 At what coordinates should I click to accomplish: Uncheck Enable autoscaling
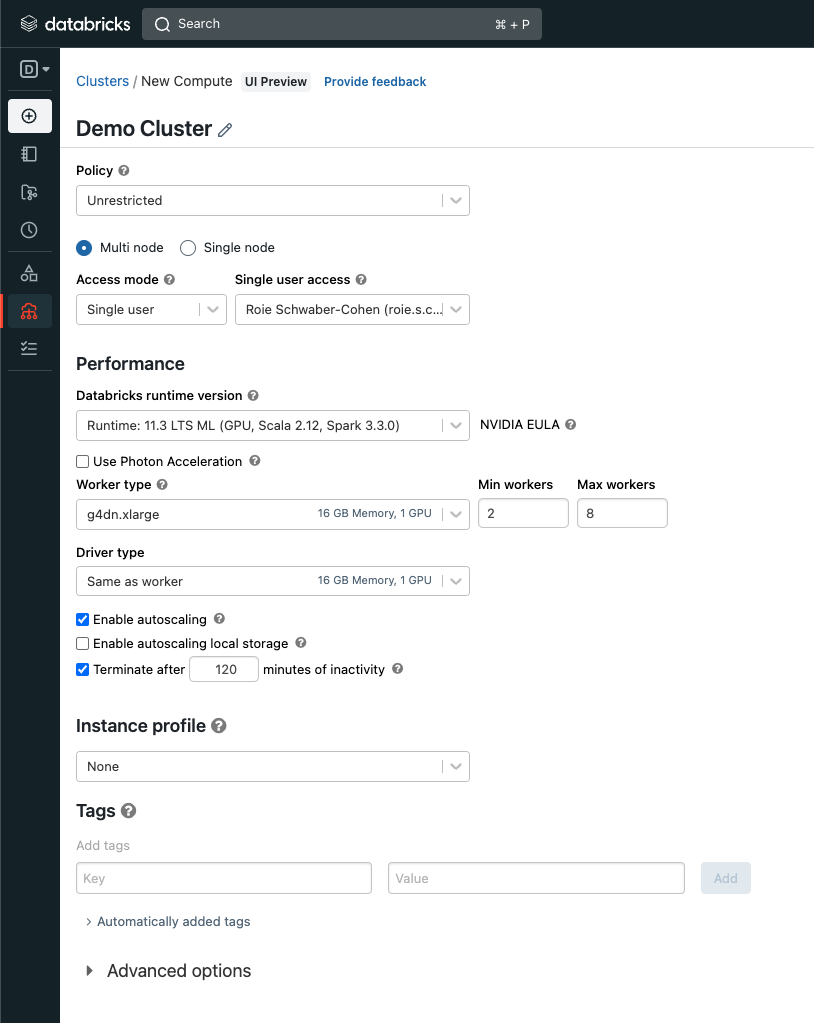point(83,619)
